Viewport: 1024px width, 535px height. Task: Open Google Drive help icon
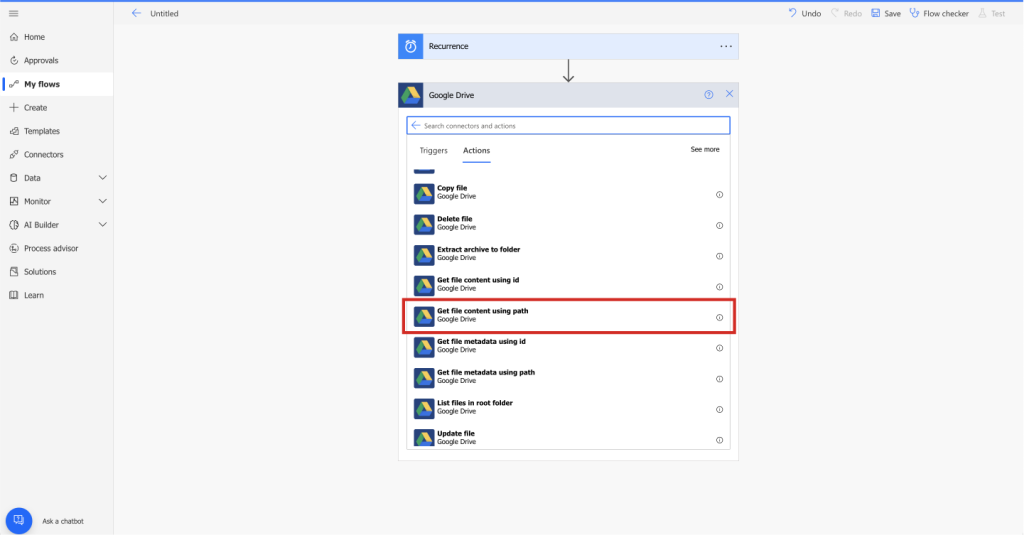(709, 95)
